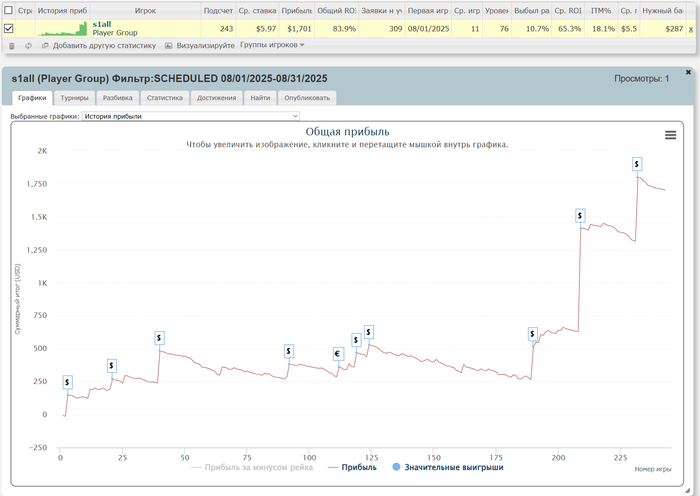Image resolution: width=700 pixels, height=496 pixels.
Task: Sort by the 'Игрок' column header
Action: [x=146, y=10]
